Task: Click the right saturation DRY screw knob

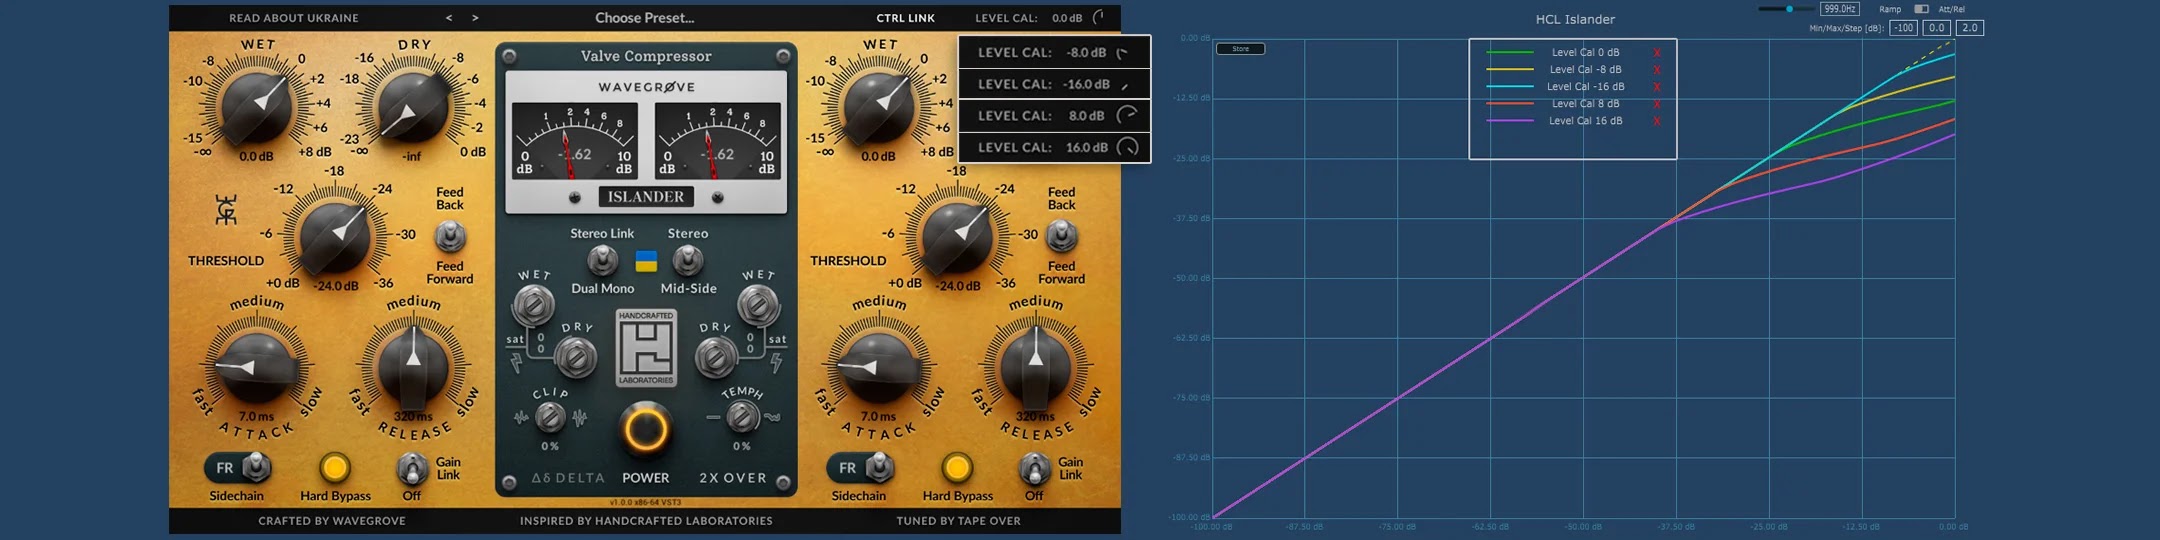Action: (x=715, y=357)
